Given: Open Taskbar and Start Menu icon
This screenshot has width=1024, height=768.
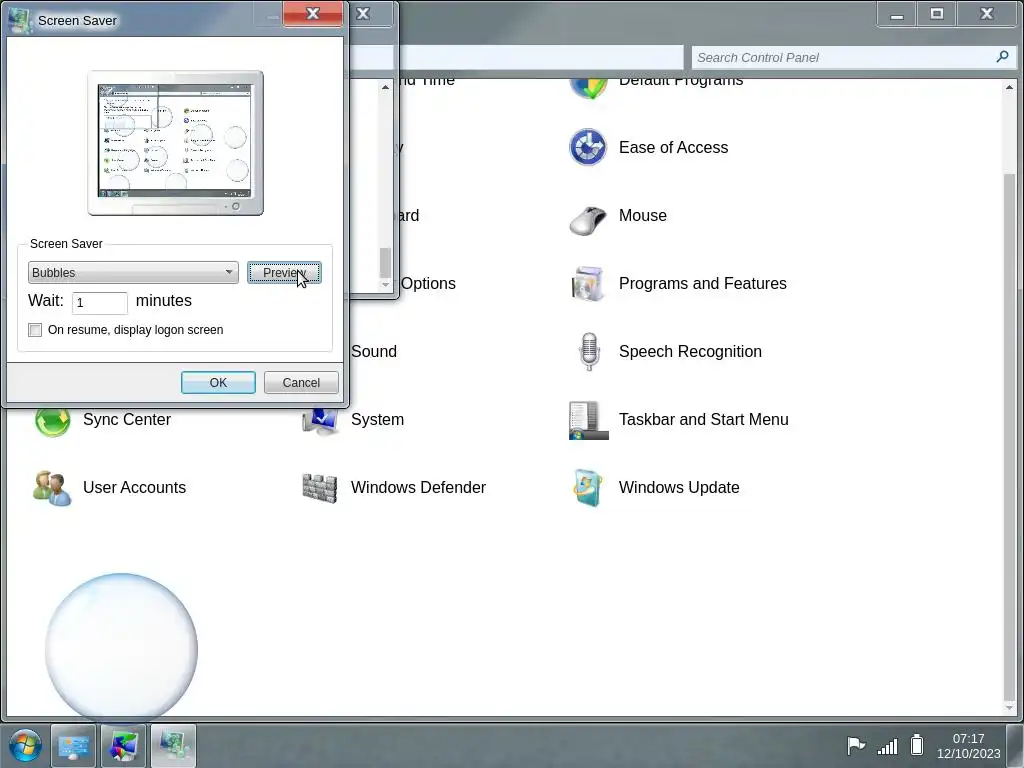Looking at the screenshot, I should (588, 420).
